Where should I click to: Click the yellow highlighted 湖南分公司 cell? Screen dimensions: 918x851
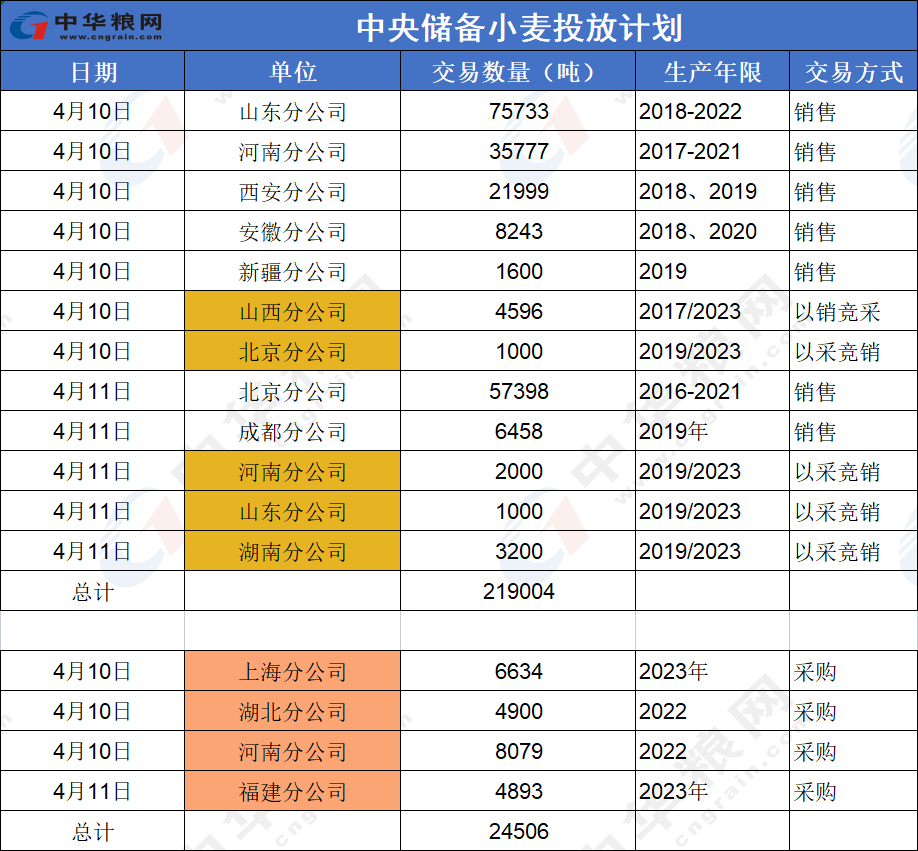292,552
